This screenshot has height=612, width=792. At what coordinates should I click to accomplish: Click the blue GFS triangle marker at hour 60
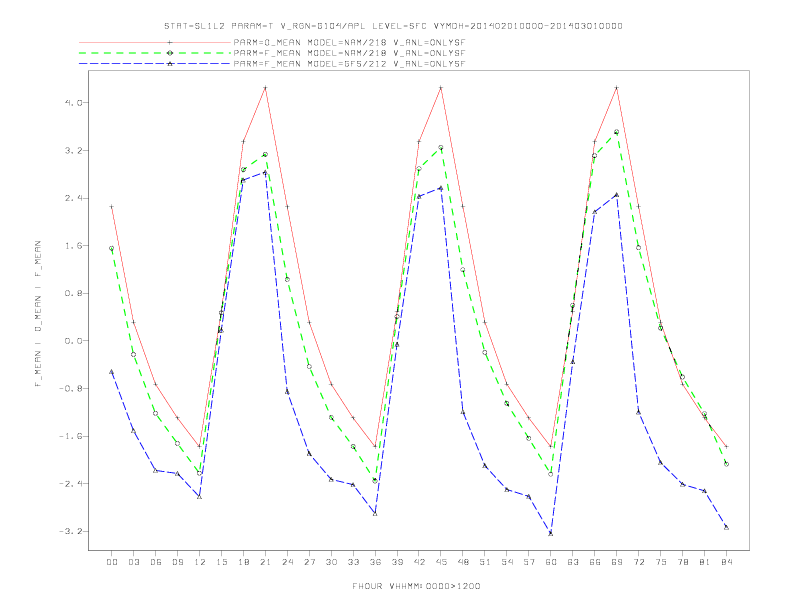(551, 533)
